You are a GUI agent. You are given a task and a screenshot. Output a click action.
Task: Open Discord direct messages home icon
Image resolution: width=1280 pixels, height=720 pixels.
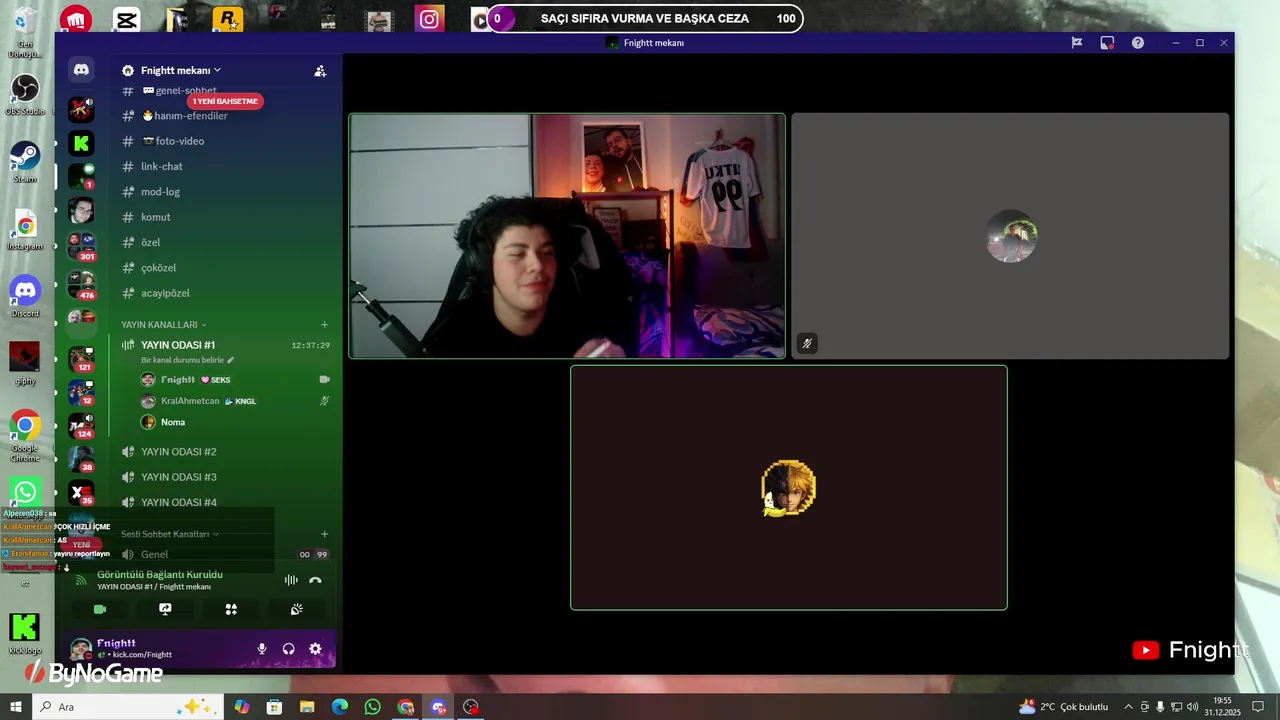tap(81, 69)
